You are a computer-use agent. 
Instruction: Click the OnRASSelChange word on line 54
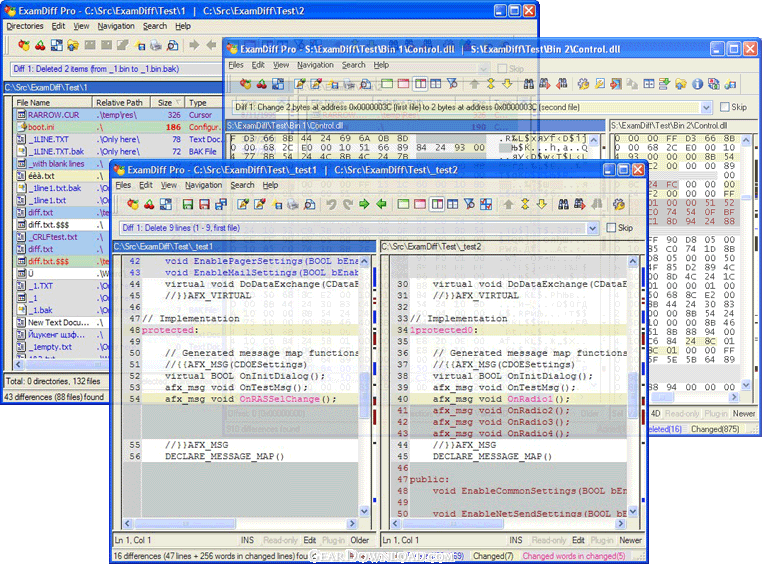[x=279, y=399]
